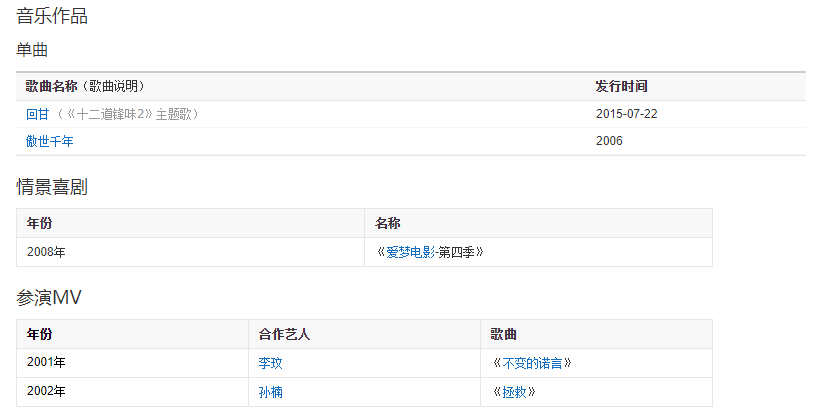Viewport: 818px width, 417px height.
Task: Click the 合作艺人 column header
Action: [284, 334]
